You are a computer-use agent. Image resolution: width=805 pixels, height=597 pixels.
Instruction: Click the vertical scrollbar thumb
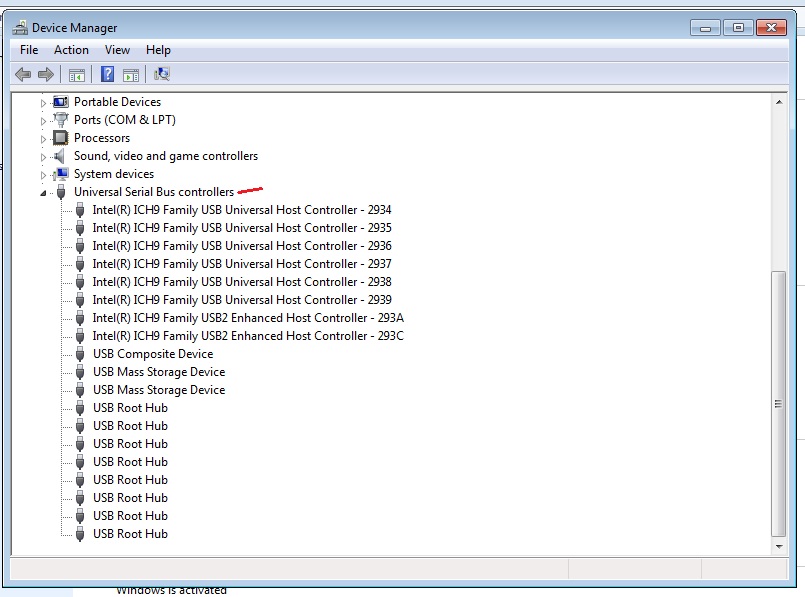(x=779, y=404)
